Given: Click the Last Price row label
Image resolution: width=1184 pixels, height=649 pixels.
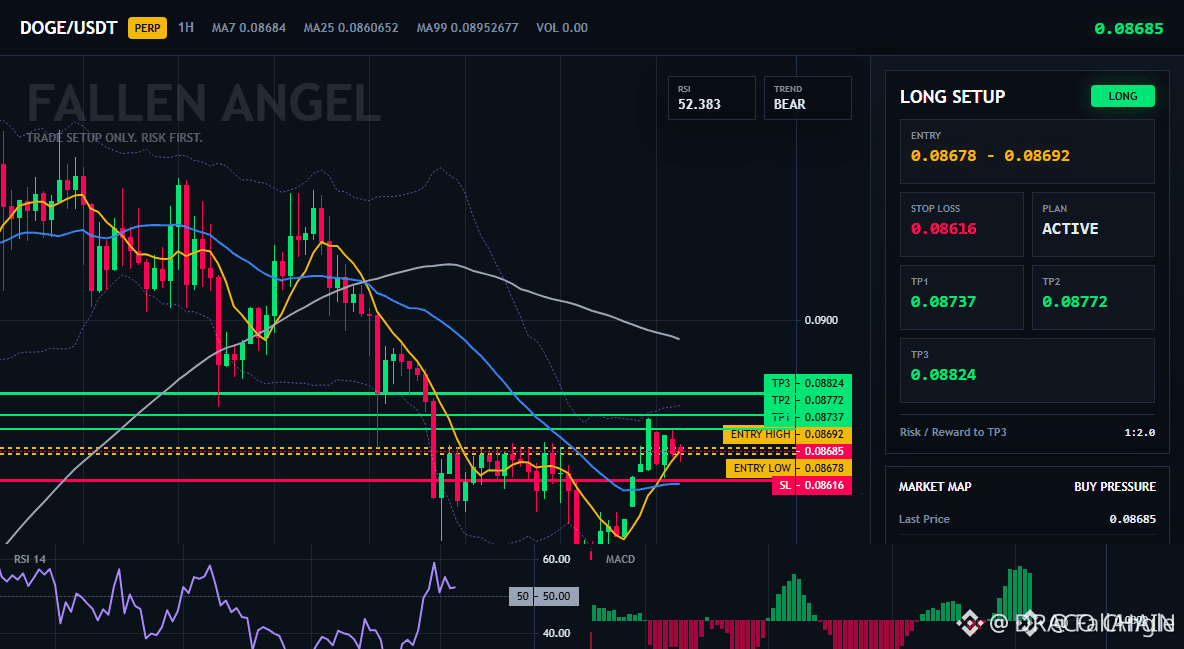Looking at the screenshot, I should pos(924,519).
